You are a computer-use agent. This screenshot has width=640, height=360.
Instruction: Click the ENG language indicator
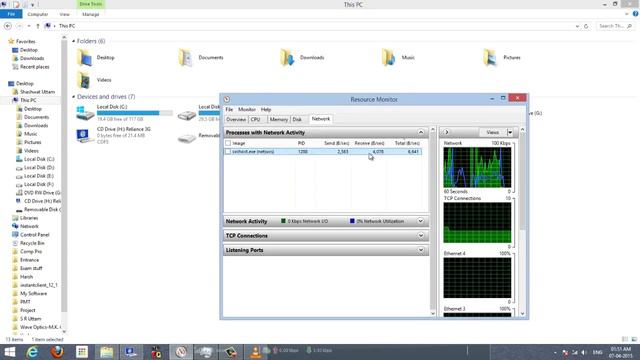597,352
